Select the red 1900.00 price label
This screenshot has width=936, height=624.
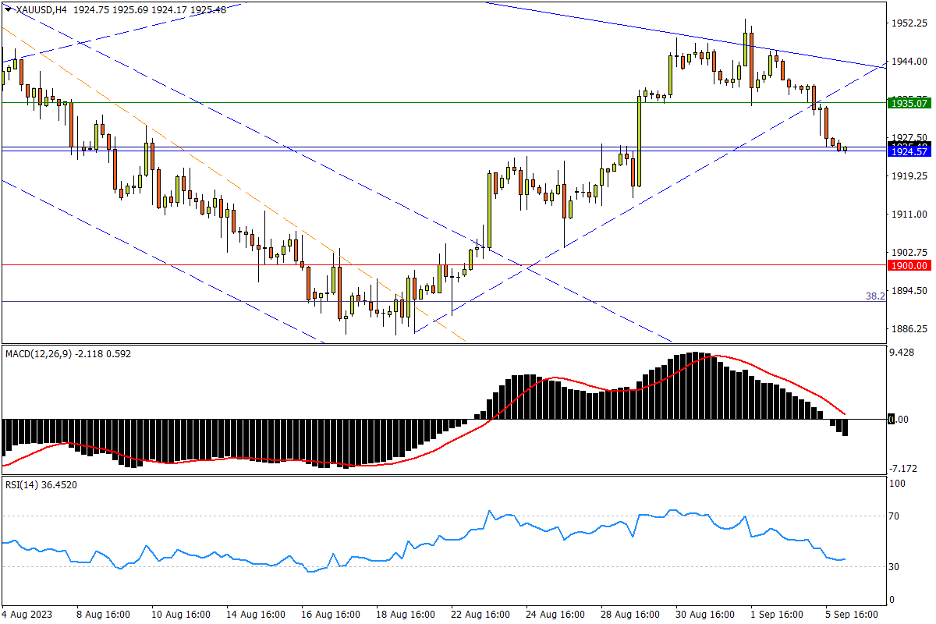pyautogui.click(x=909, y=265)
